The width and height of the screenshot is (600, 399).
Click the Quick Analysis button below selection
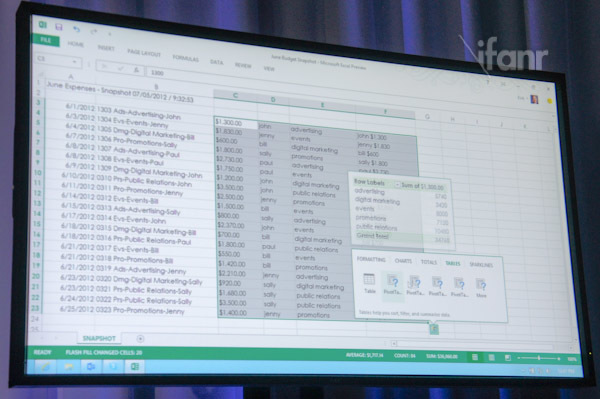click(434, 328)
